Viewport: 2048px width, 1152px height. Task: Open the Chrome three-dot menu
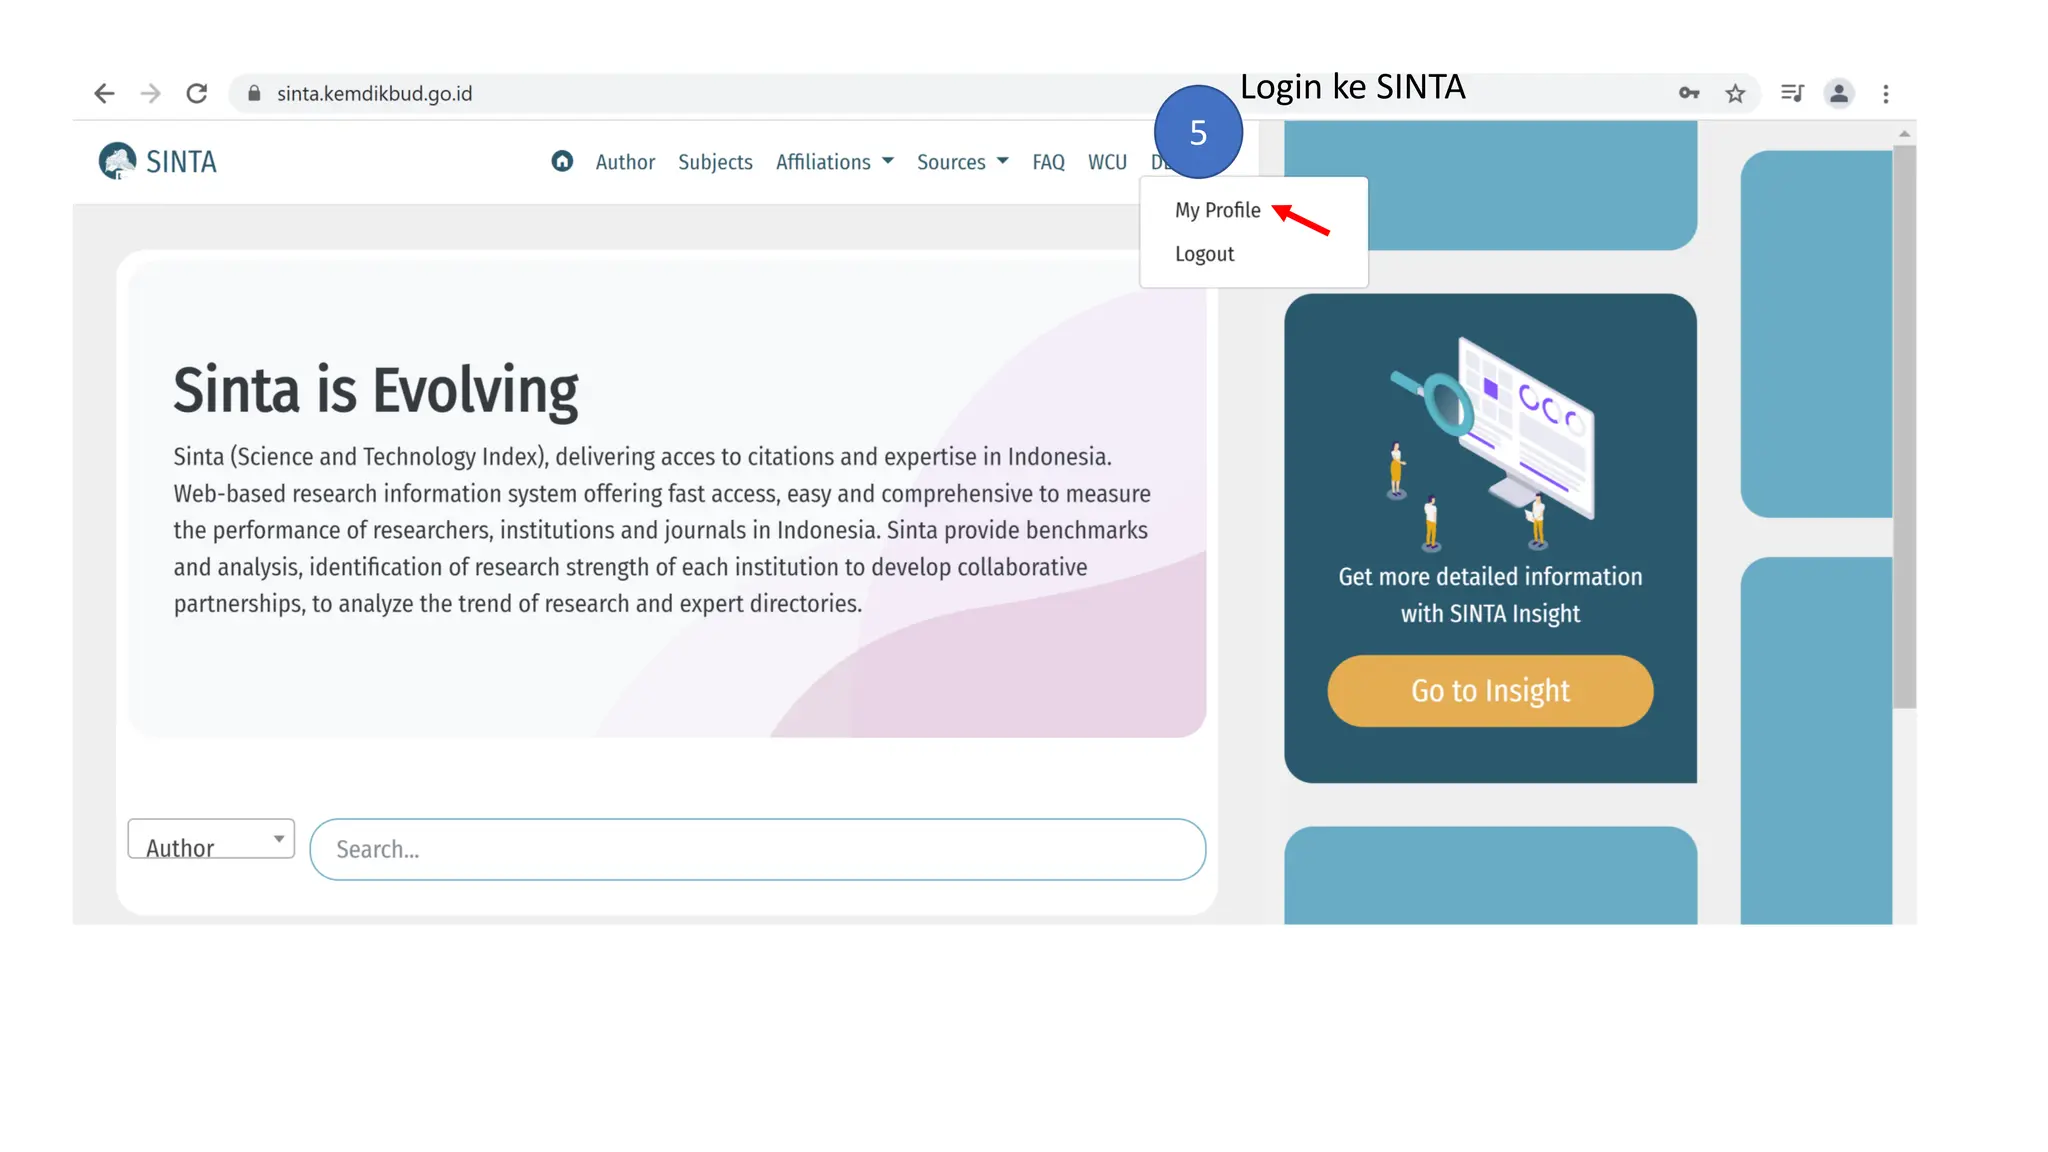coord(1886,93)
